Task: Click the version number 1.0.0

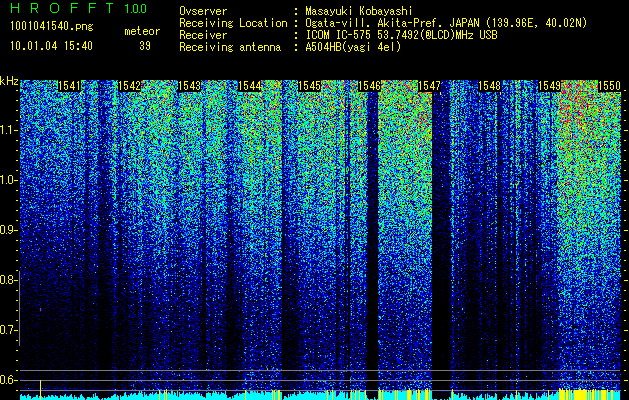Action: 136,8
